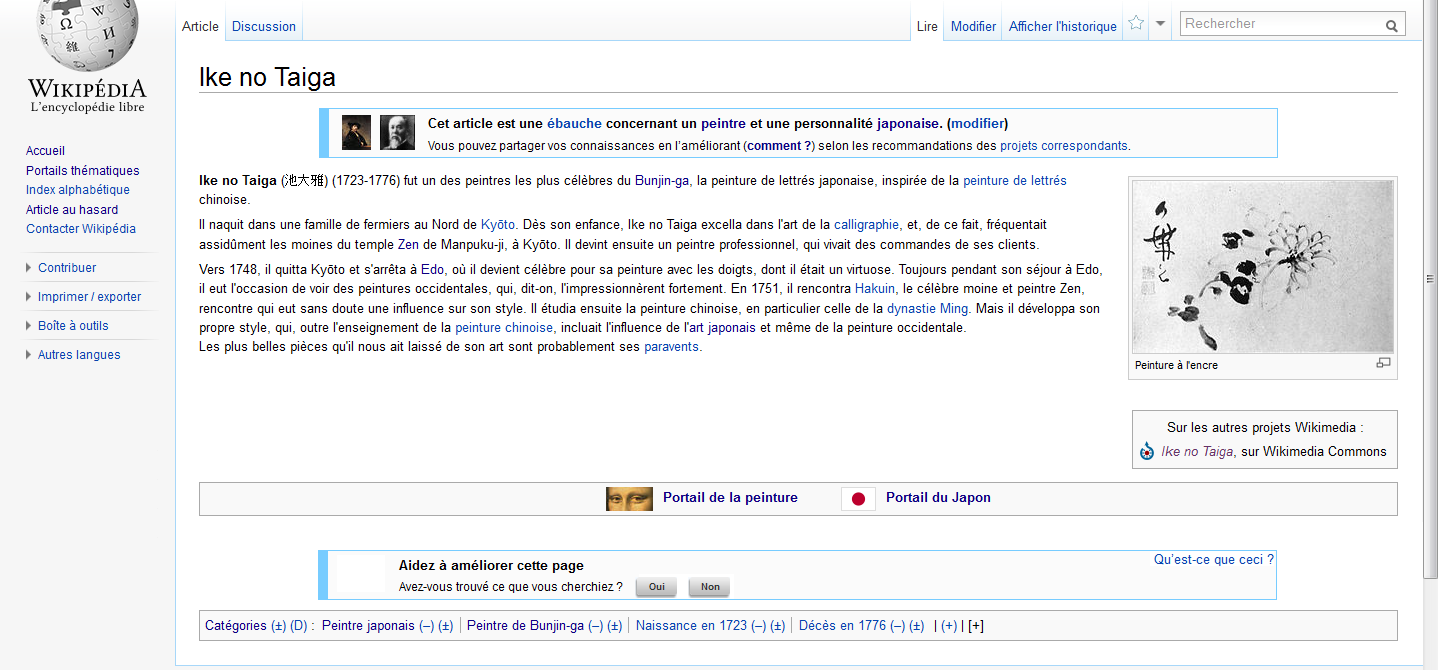Image resolution: width=1438 pixels, height=670 pixels.
Task: Open the Modifier tab
Action: (973, 27)
